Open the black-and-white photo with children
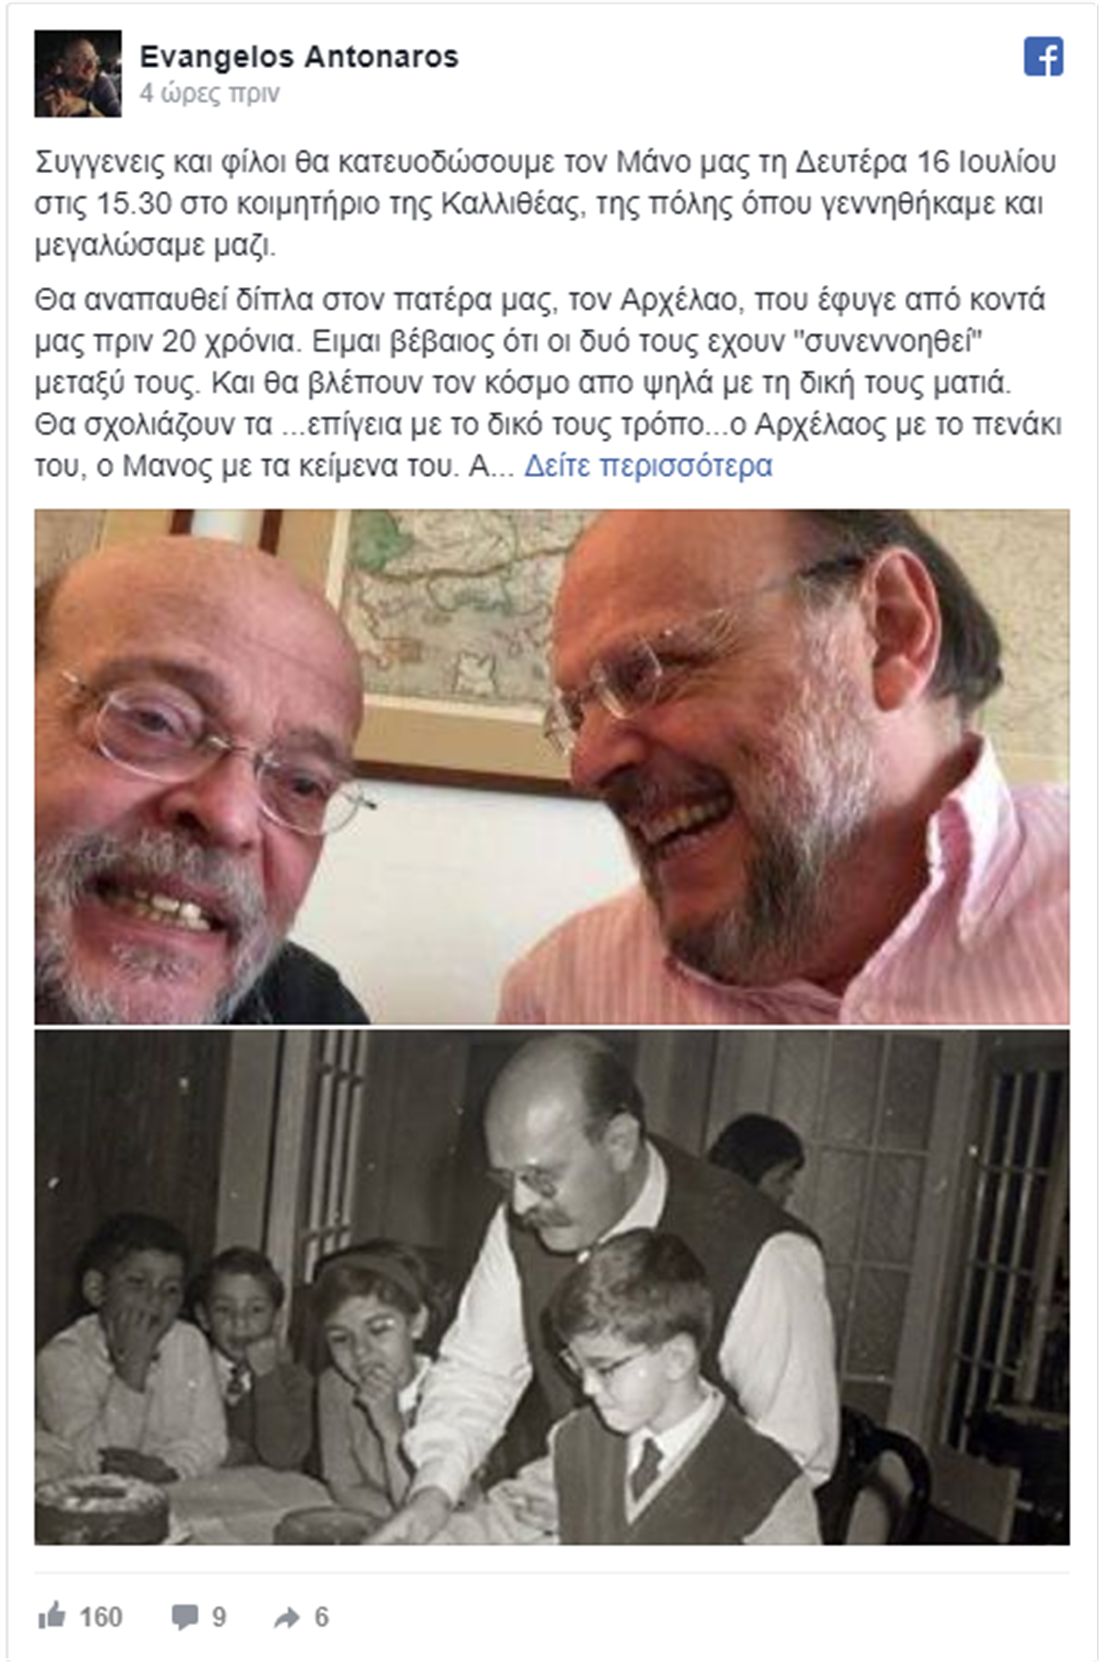This screenshot has width=1099, height=1662. click(x=552, y=1288)
